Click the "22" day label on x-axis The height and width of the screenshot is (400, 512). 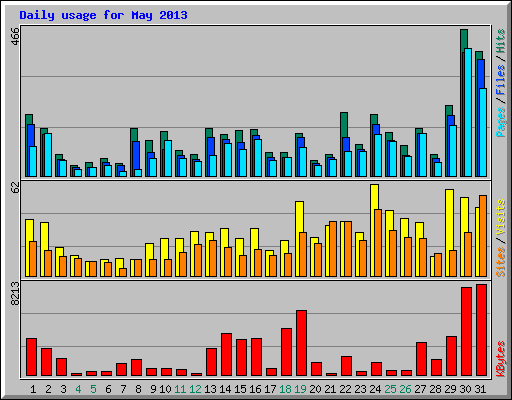point(345,389)
